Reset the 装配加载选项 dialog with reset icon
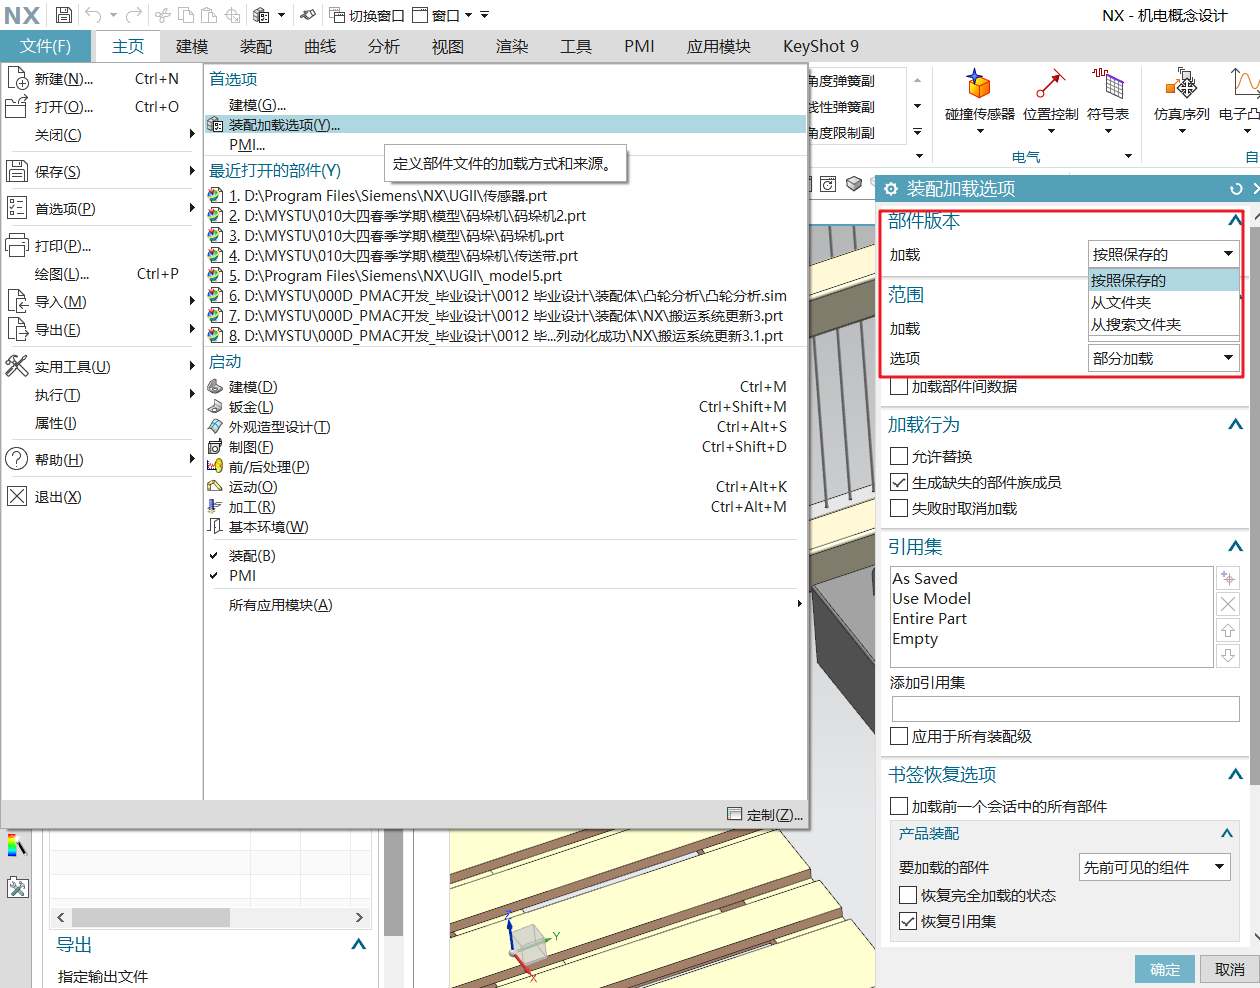The width and height of the screenshot is (1260, 988). click(1236, 188)
